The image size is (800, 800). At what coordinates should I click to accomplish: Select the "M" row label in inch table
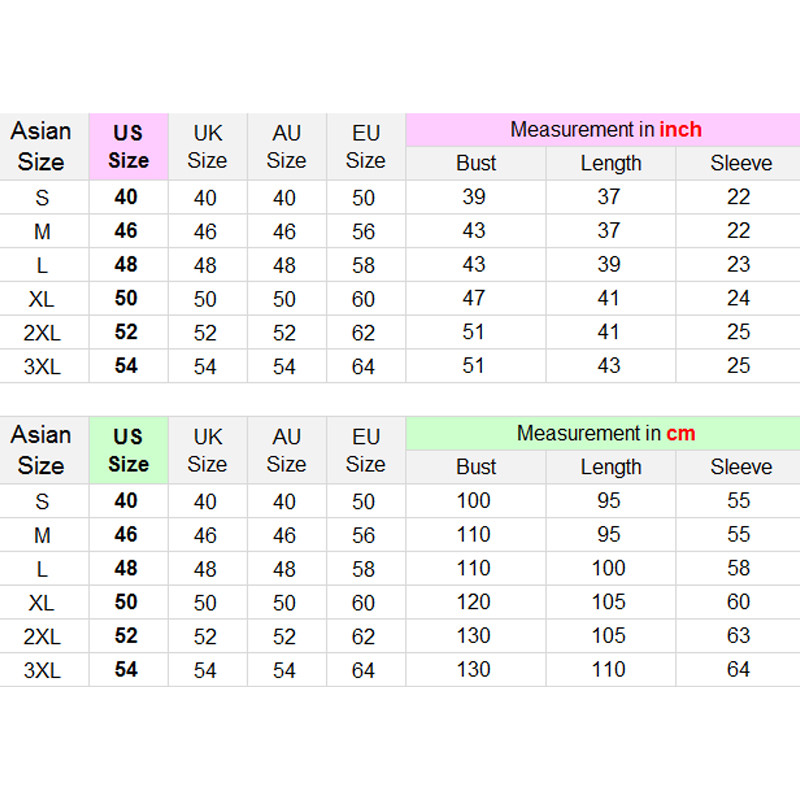42,232
